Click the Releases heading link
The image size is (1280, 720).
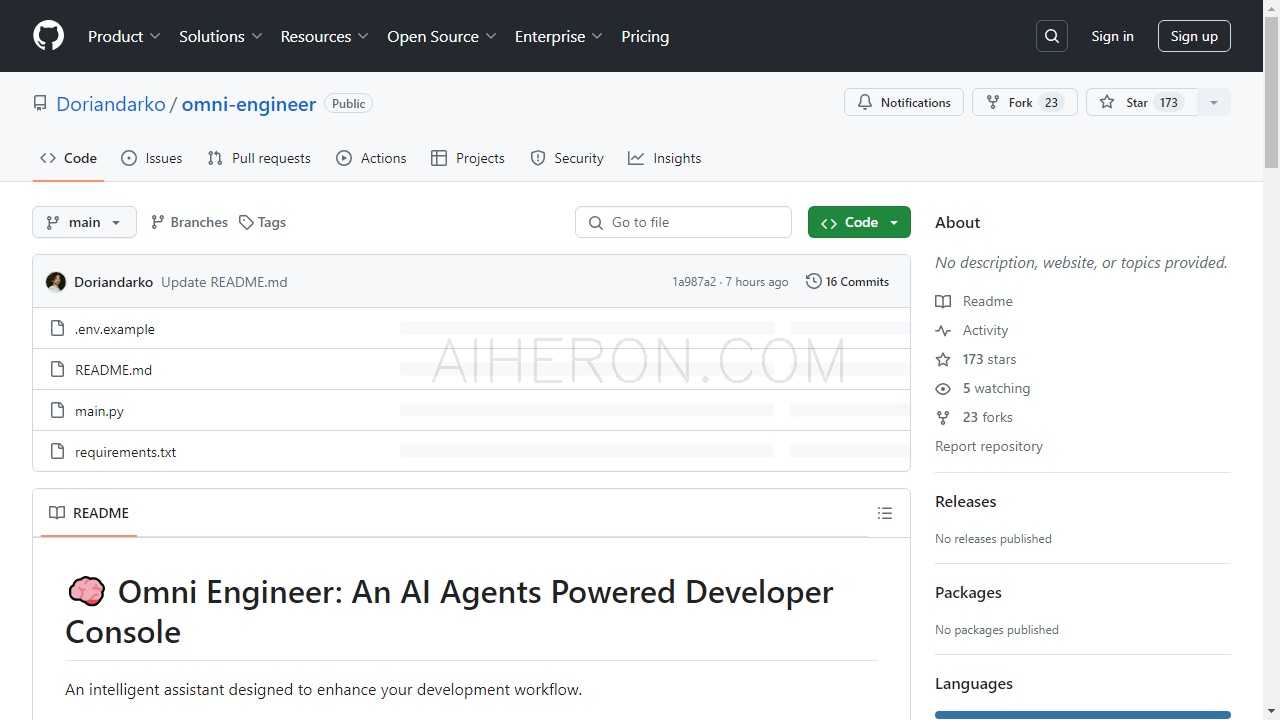(x=966, y=501)
